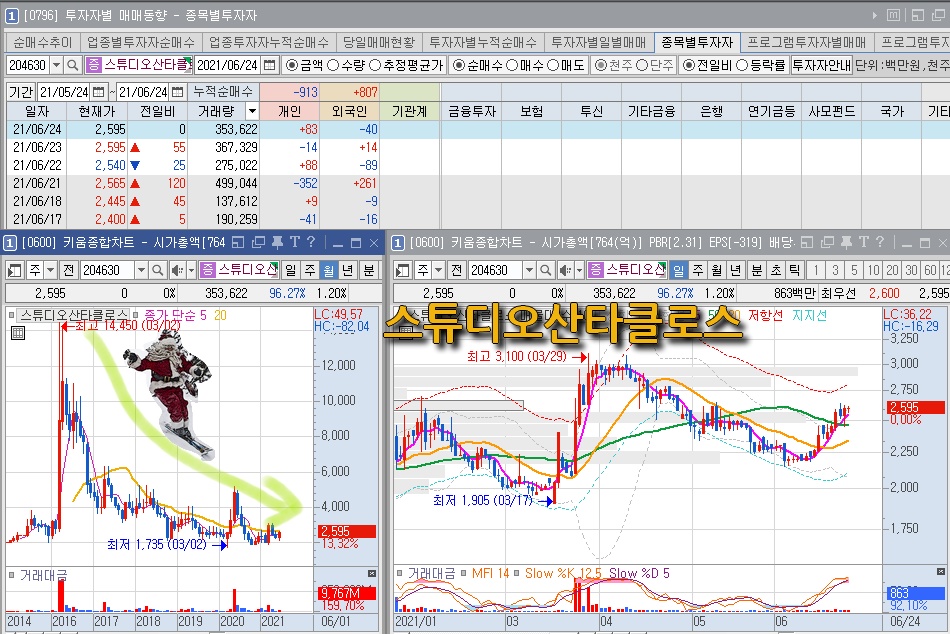Select 월 period in left chart
Image resolution: width=950 pixels, height=634 pixels.
tap(329, 270)
